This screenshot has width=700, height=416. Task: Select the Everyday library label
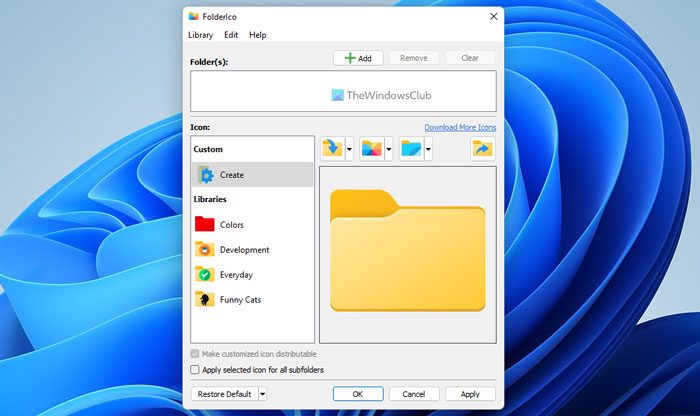click(x=236, y=275)
